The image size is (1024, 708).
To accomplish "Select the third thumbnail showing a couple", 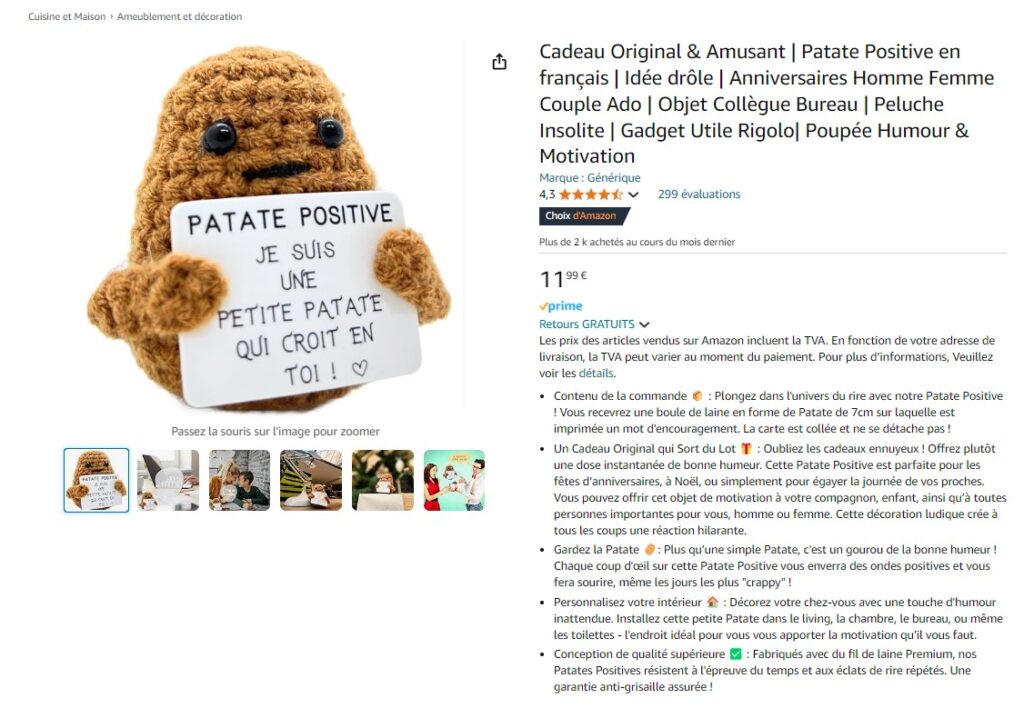I will 240,480.
